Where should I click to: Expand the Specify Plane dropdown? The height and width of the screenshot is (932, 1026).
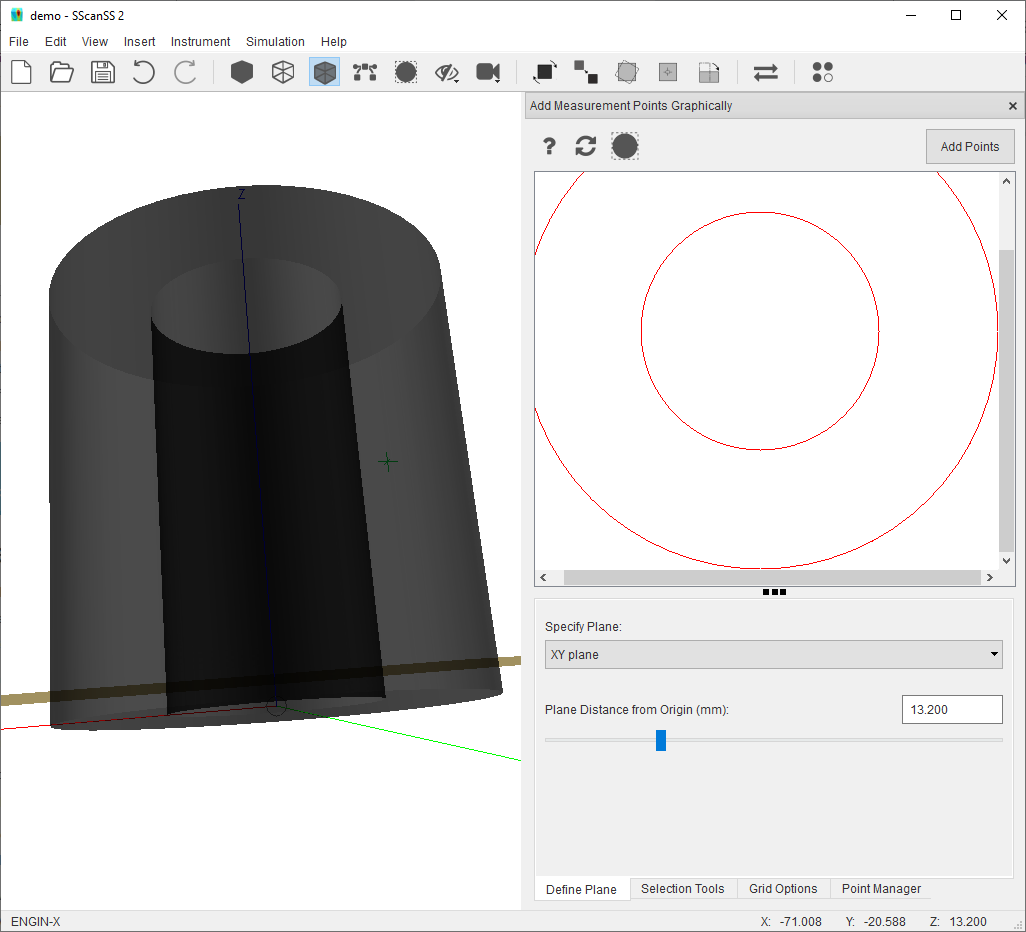click(x=773, y=655)
